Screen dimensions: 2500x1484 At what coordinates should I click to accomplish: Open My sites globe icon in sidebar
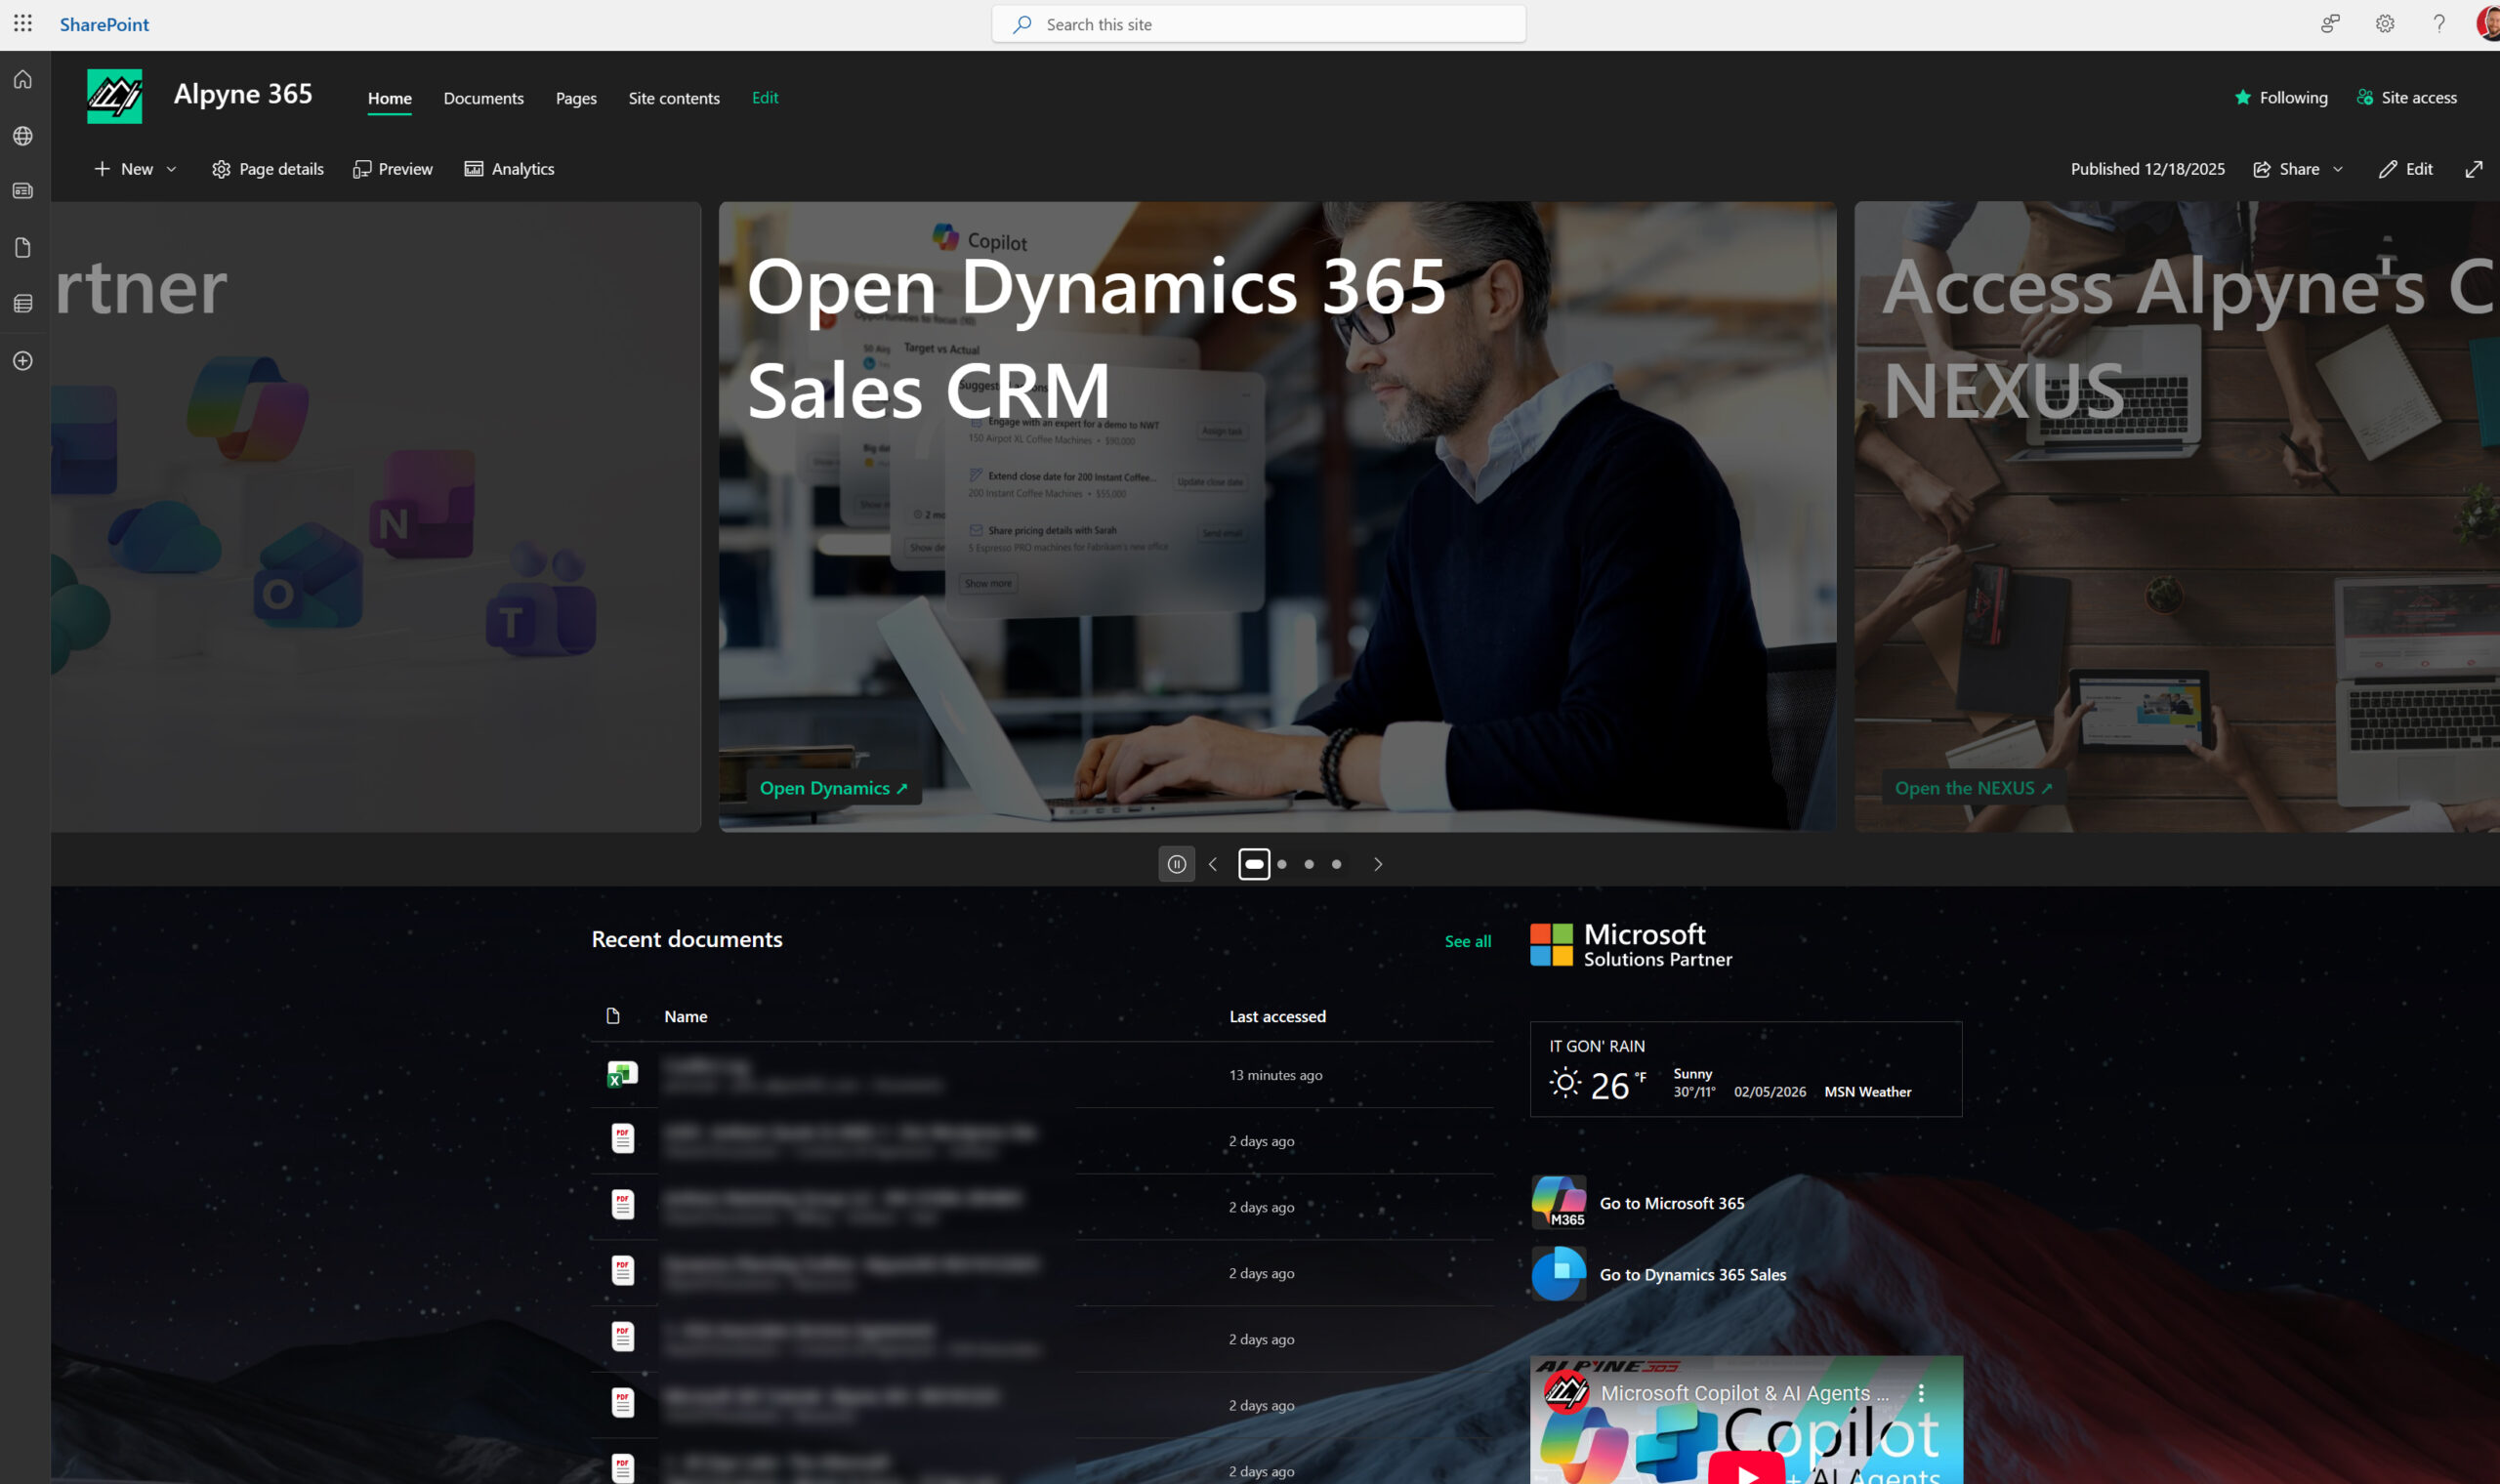(23, 136)
